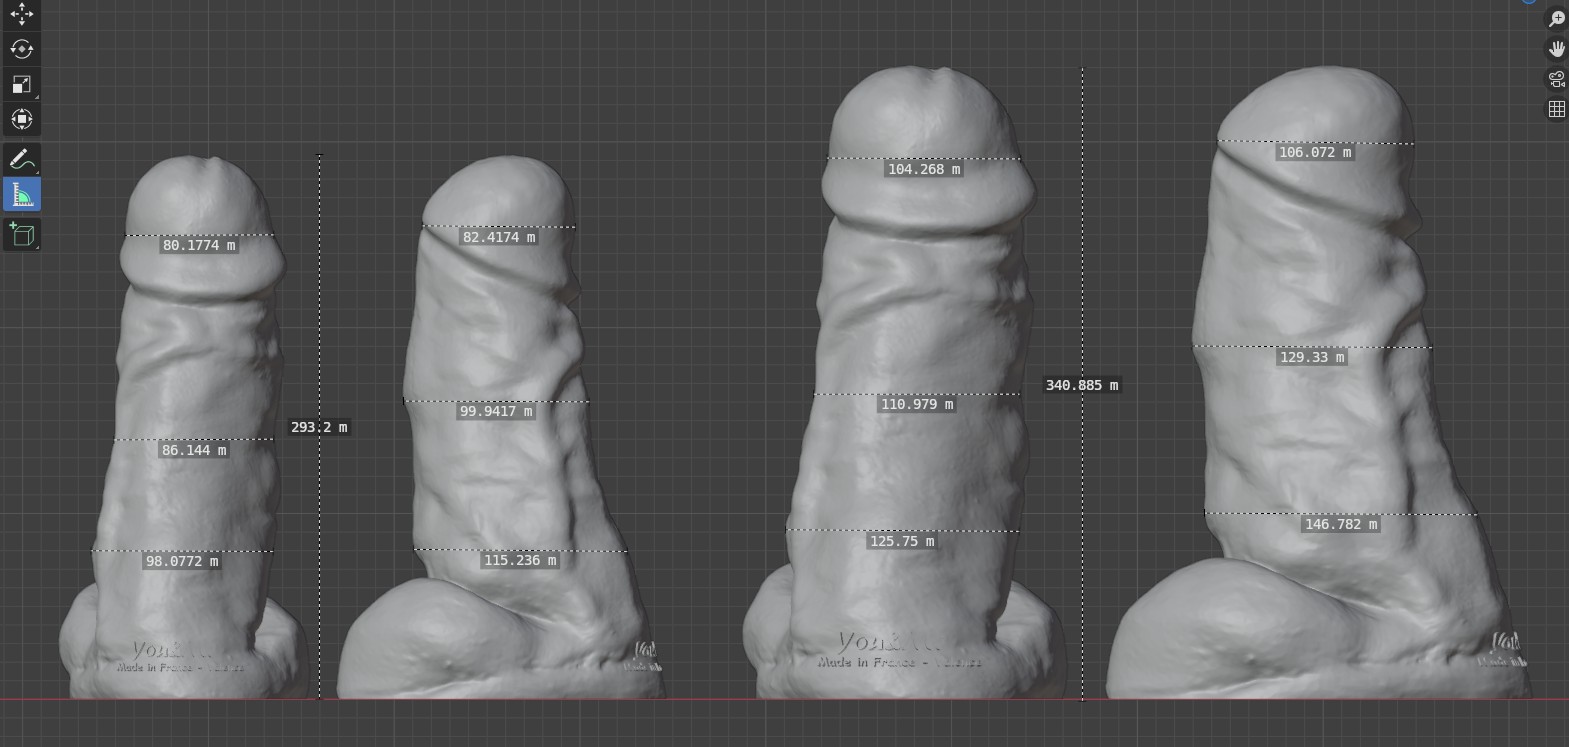The height and width of the screenshot is (747, 1569).
Task: Select the Transform tool
Action: tap(21, 119)
